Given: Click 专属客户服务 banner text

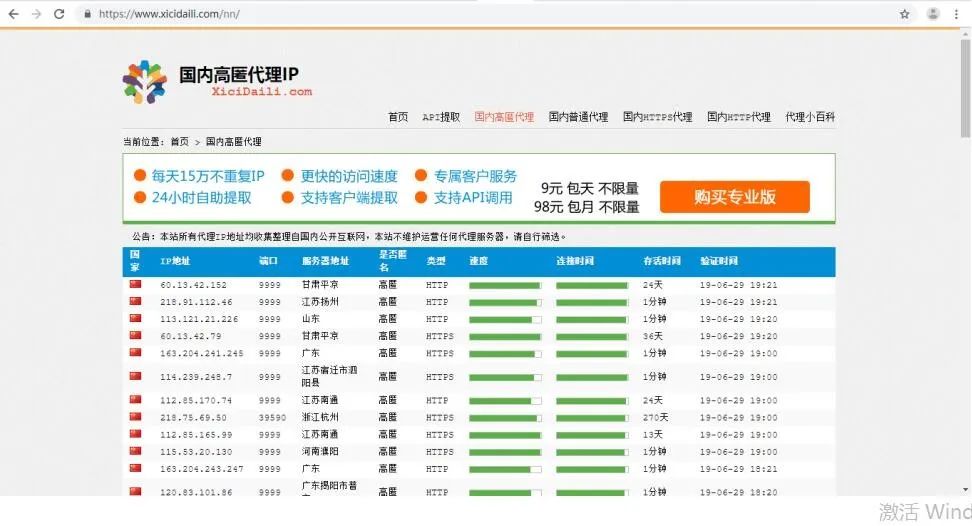Looking at the screenshot, I should (x=475, y=176).
